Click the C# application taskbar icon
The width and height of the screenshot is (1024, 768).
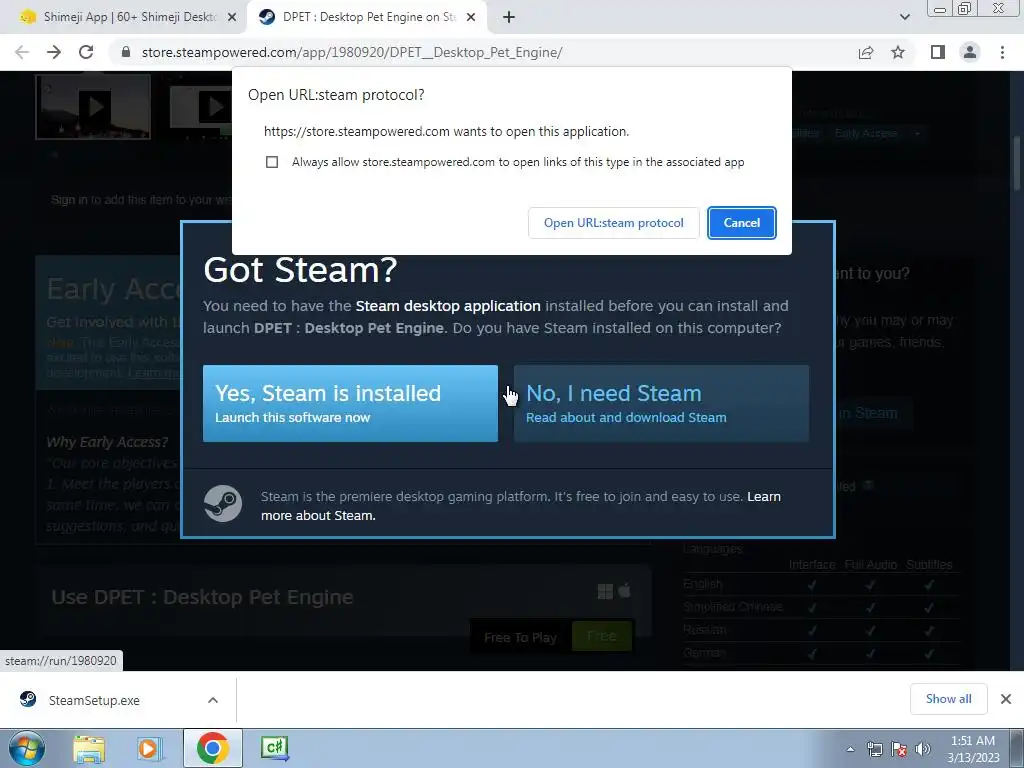(x=274, y=748)
